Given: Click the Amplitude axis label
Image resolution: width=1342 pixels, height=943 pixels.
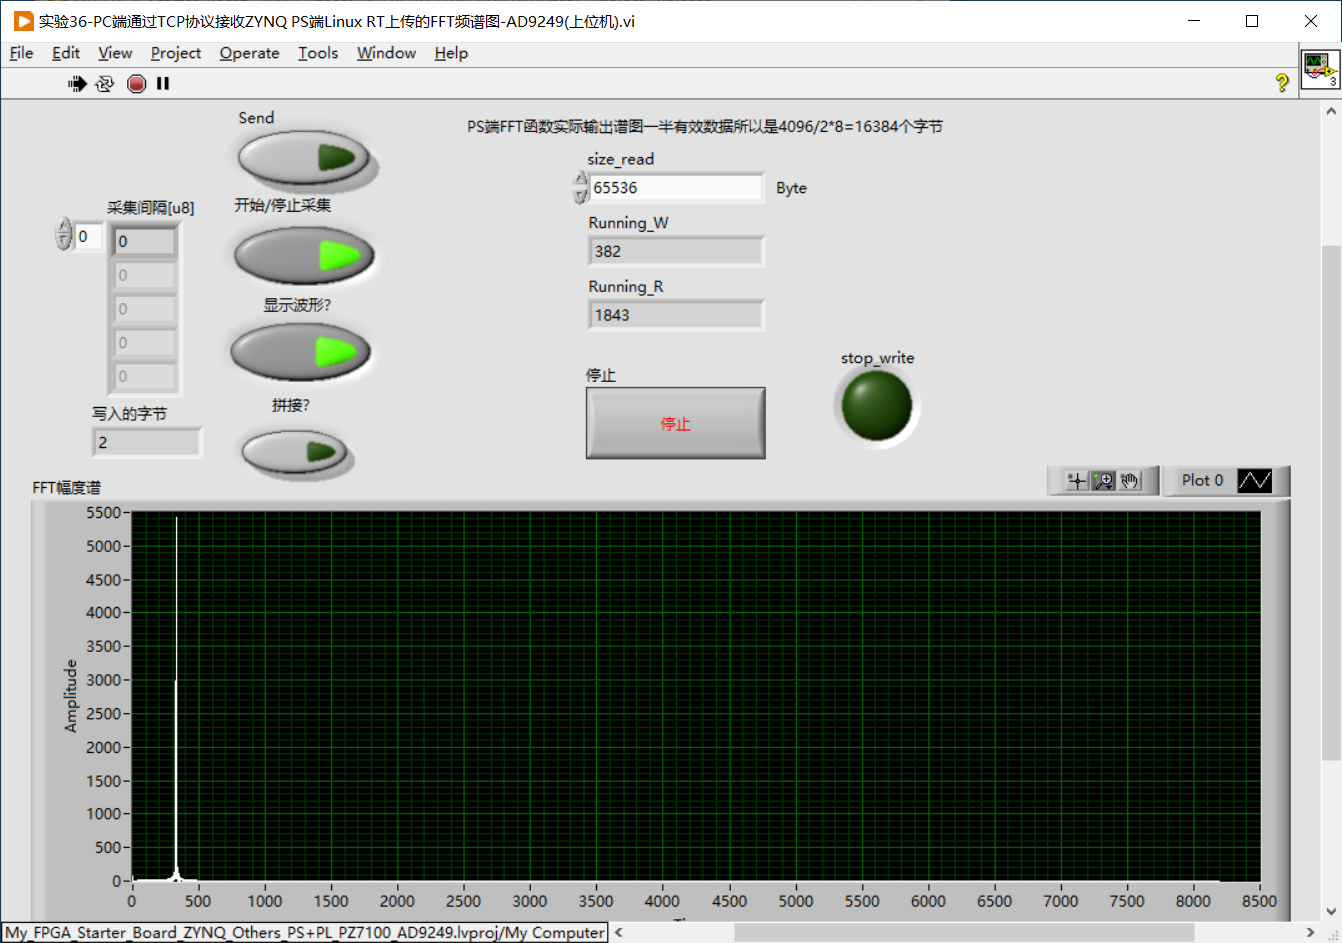Looking at the screenshot, I should [71, 696].
